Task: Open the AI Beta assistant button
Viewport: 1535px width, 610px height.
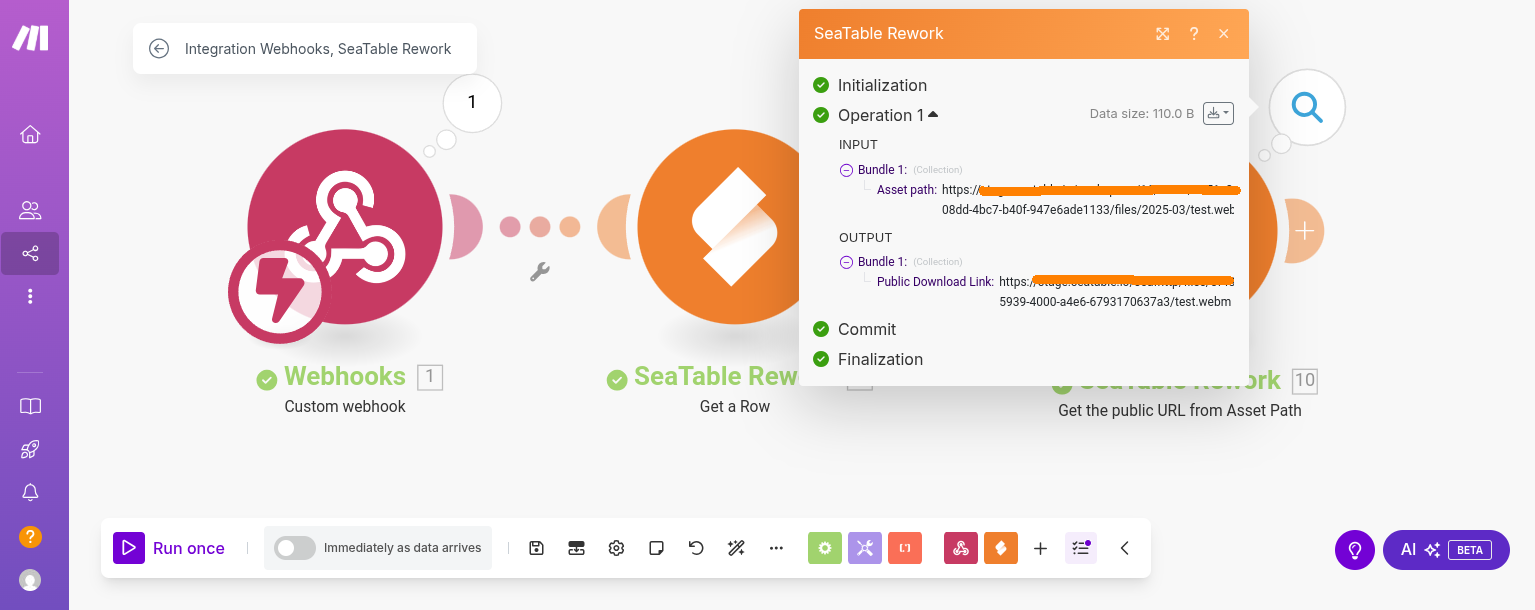Action: click(1446, 550)
